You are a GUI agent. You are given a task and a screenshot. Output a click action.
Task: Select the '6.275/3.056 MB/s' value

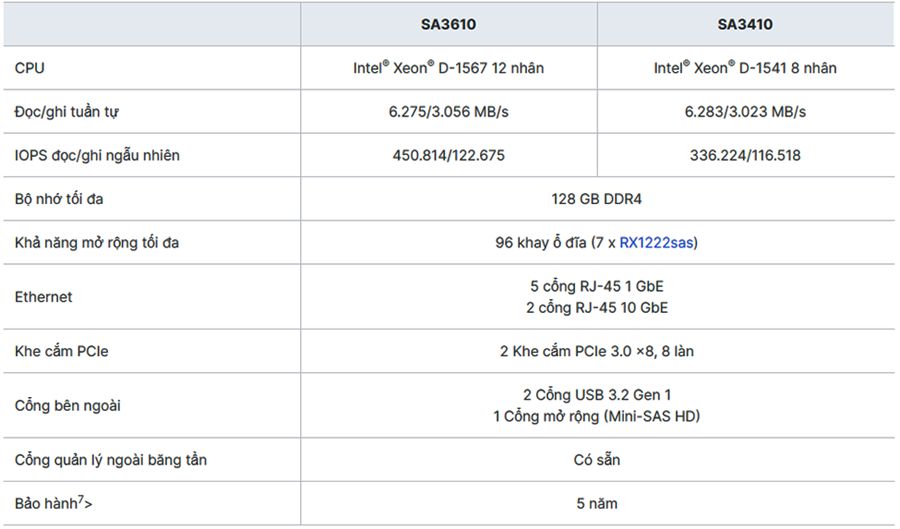(x=448, y=111)
